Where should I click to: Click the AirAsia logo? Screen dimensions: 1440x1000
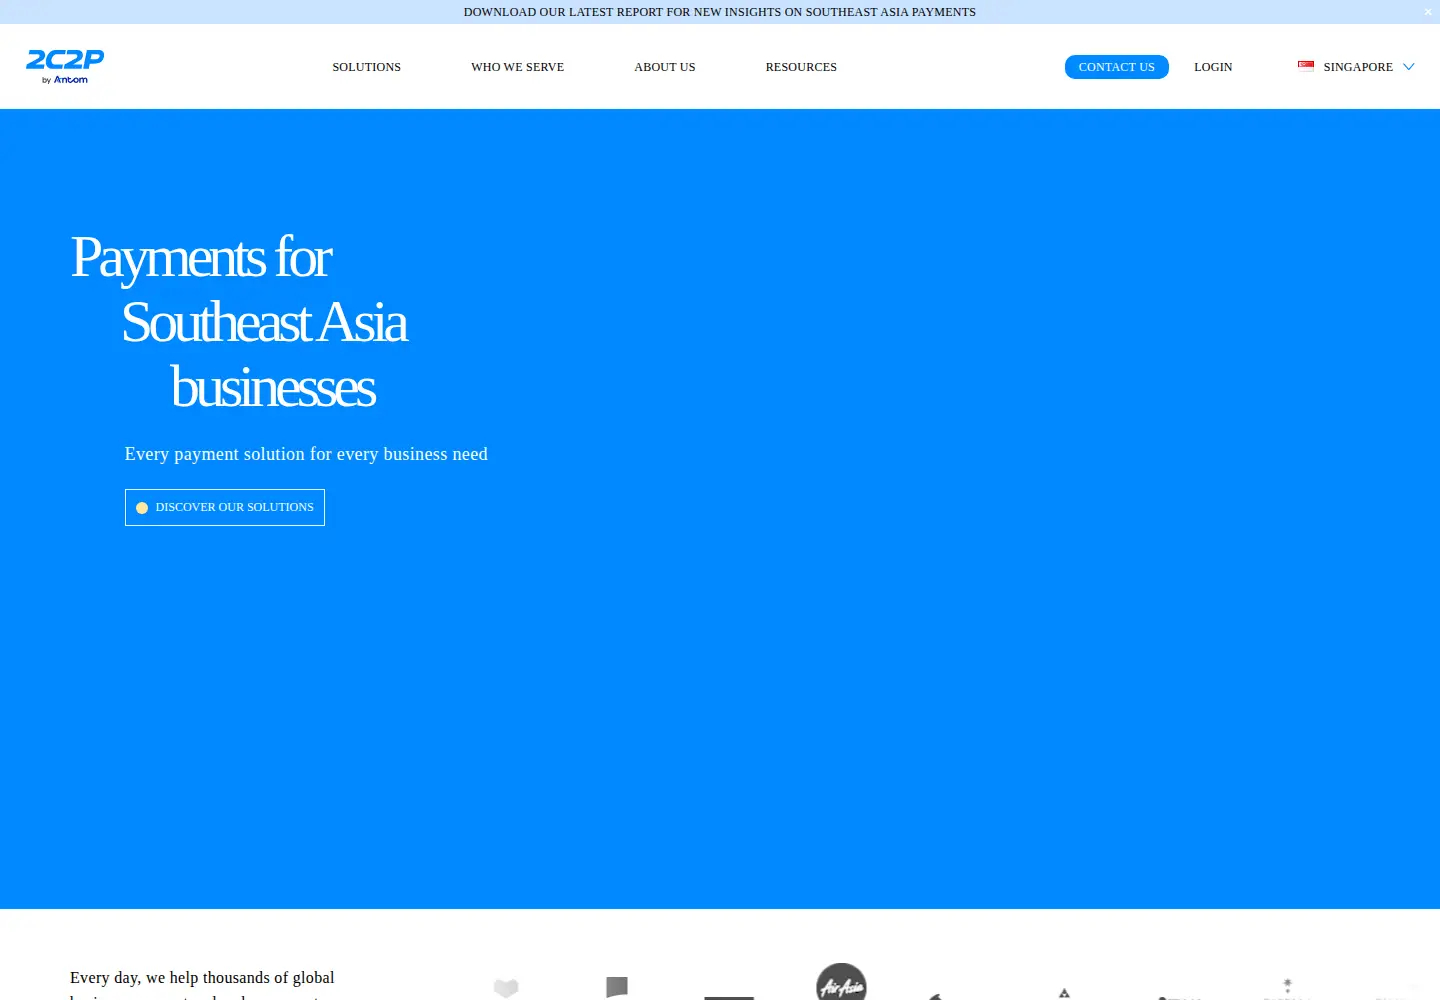point(841,982)
